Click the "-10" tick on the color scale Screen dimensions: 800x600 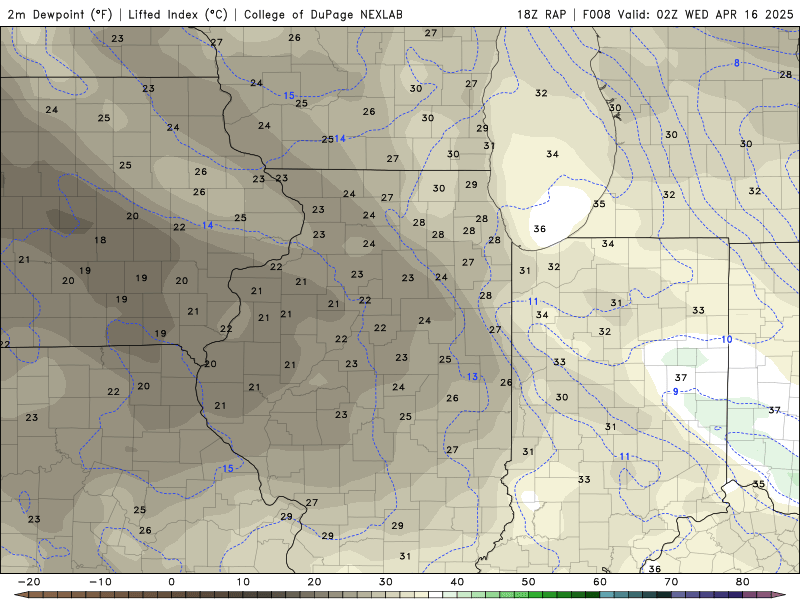100,582
